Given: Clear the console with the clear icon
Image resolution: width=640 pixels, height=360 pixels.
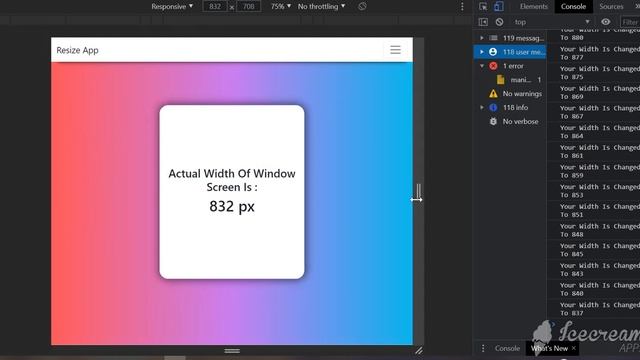Looking at the screenshot, I should (x=499, y=22).
